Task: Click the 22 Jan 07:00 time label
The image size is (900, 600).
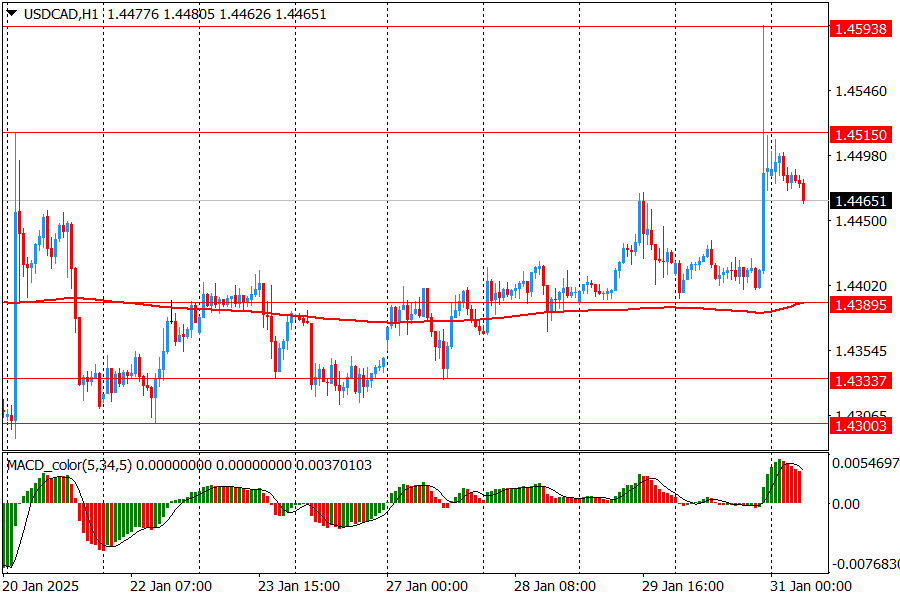Action: pyautogui.click(x=171, y=586)
